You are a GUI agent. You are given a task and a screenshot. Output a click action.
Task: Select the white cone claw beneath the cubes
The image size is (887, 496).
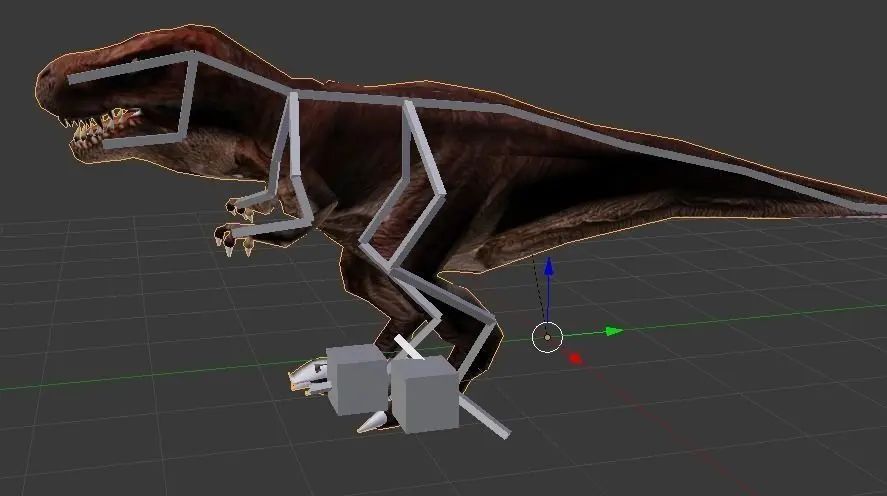point(373,422)
